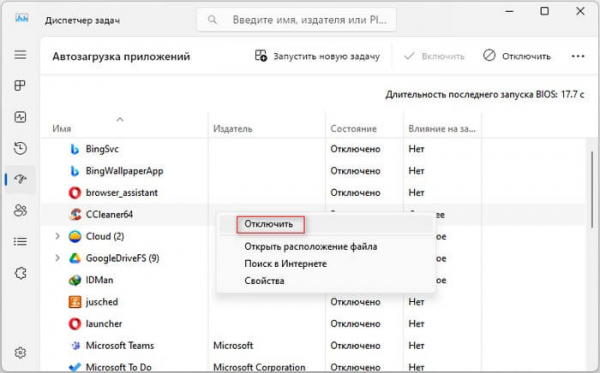Image resolution: width=600 pixels, height=373 pixels.
Task: Click Microsoft Corporation publisher cell
Action: click(x=259, y=367)
